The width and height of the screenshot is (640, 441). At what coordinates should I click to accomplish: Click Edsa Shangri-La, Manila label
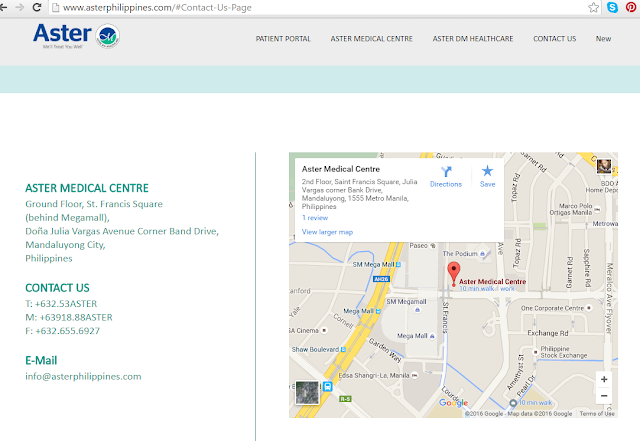[x=374, y=375]
